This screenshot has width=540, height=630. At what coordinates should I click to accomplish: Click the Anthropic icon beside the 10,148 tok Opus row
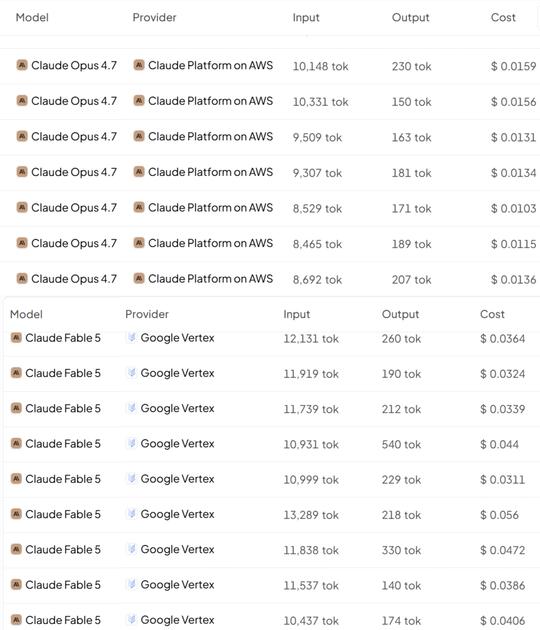tap(22, 65)
